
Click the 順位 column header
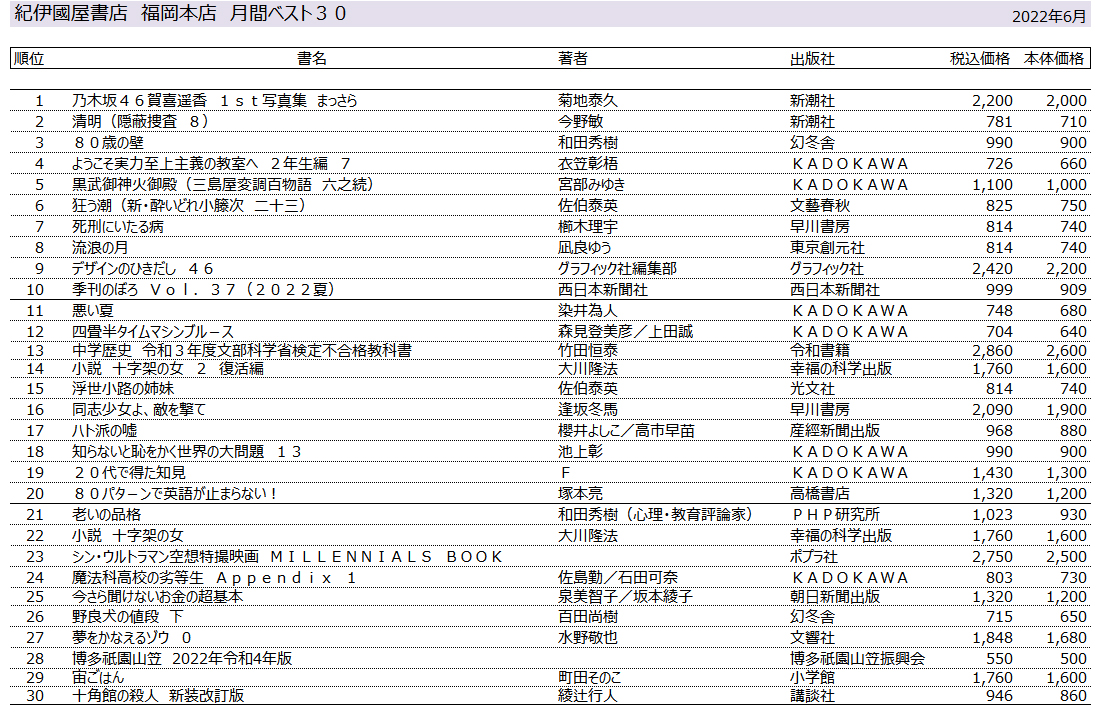coord(29,58)
